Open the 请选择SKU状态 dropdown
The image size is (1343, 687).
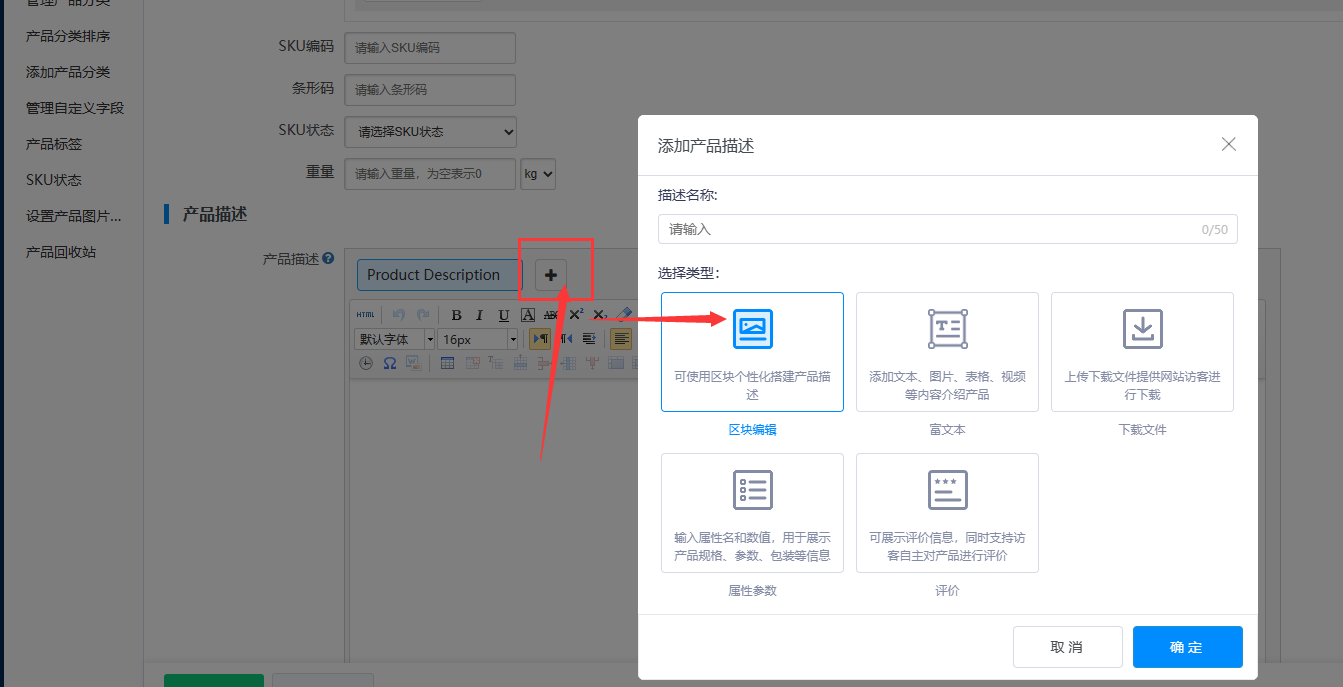[x=430, y=131]
